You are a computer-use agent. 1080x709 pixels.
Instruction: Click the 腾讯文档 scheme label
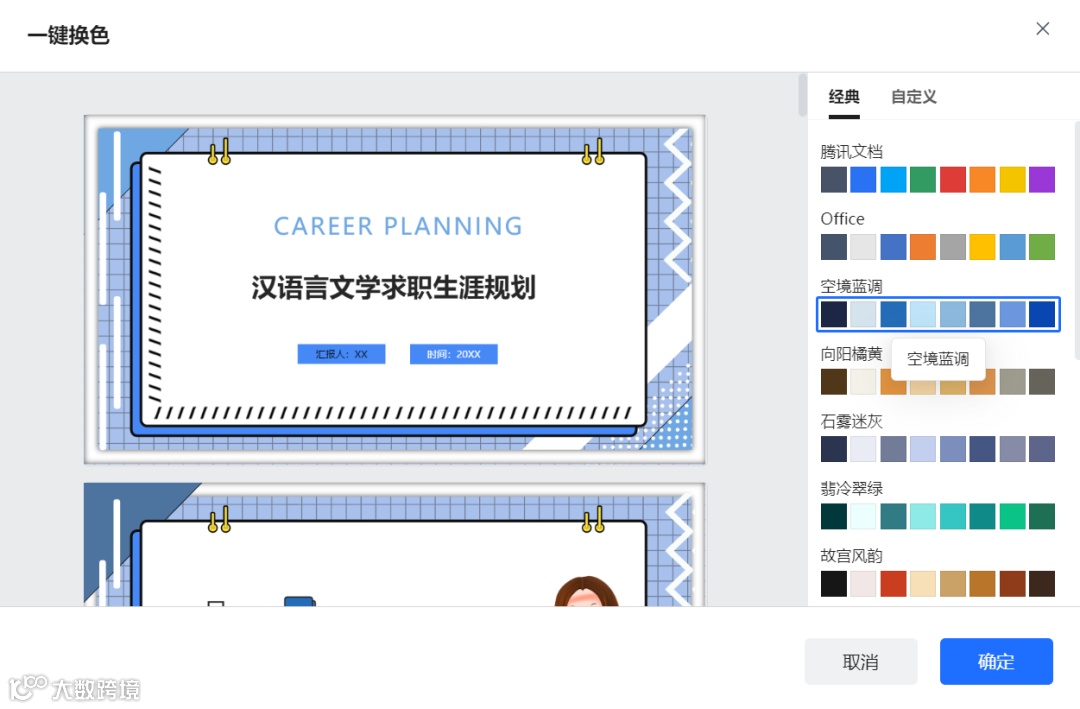(x=851, y=152)
